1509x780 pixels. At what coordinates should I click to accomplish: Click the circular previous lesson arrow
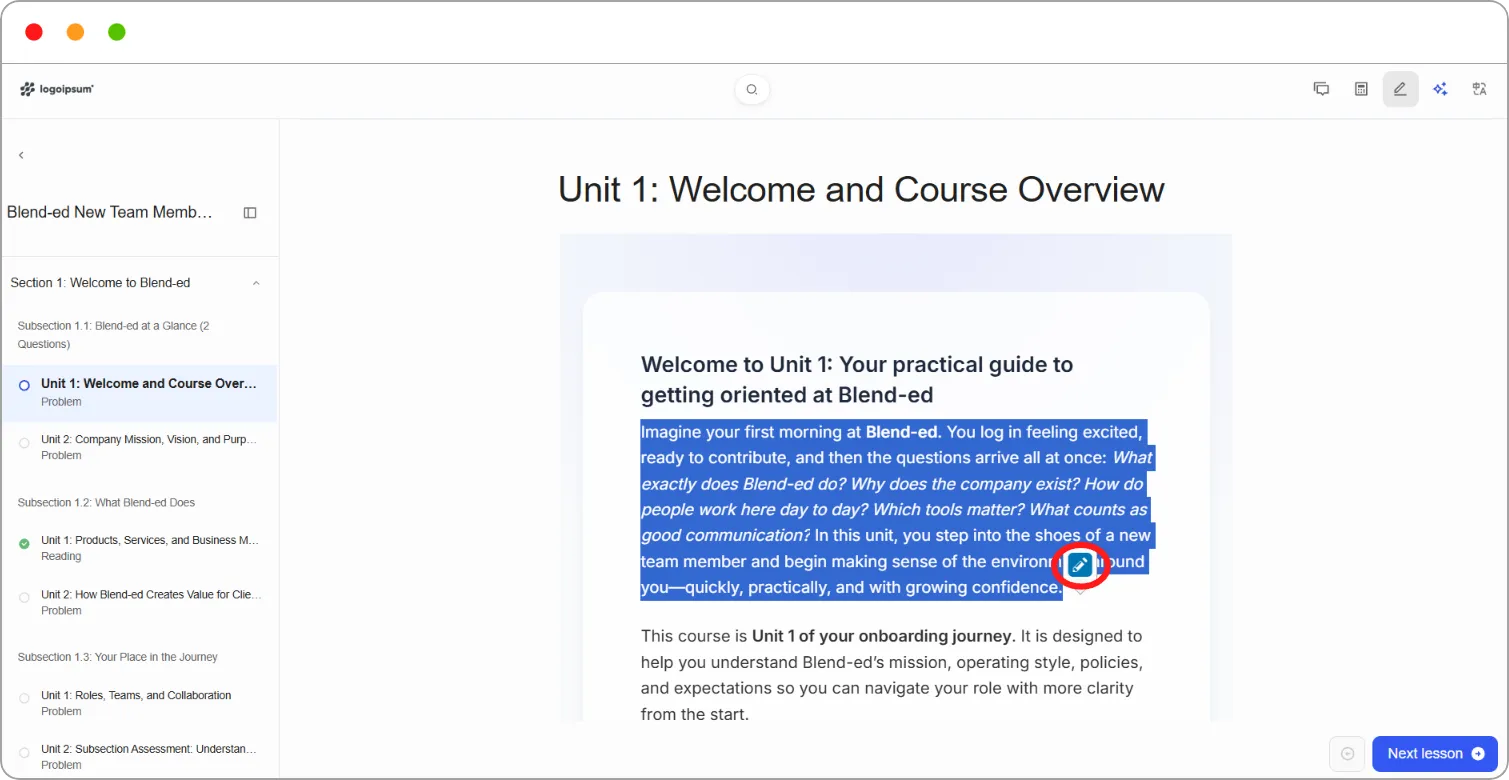1347,754
